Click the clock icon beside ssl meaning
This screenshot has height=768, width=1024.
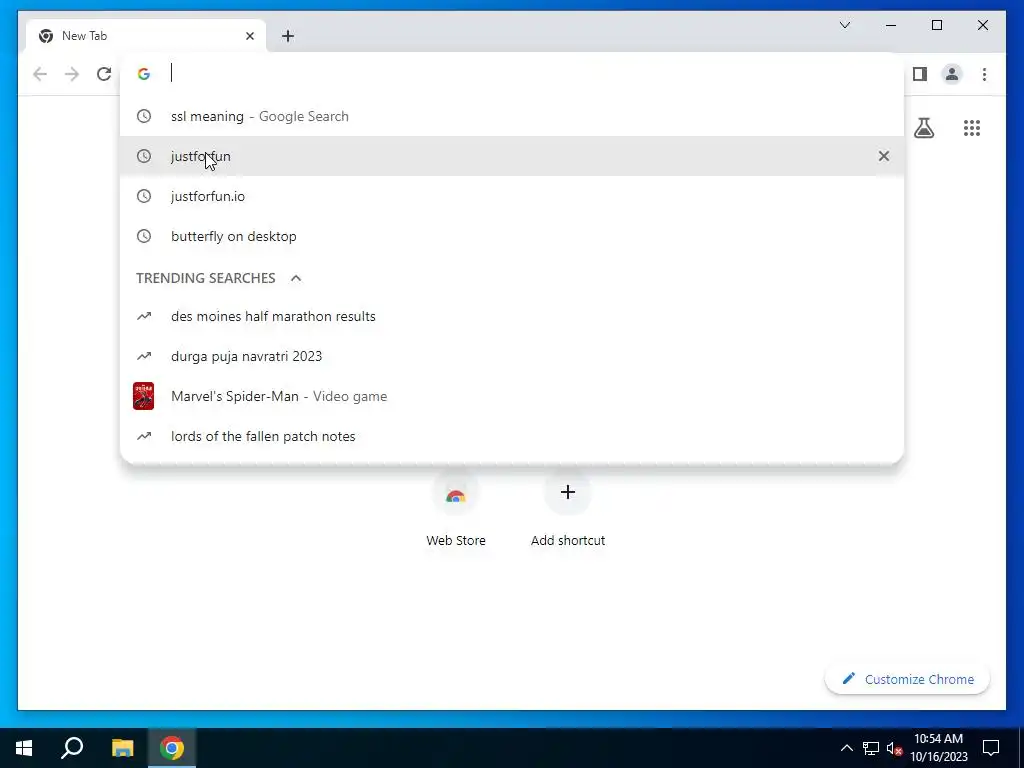click(144, 116)
